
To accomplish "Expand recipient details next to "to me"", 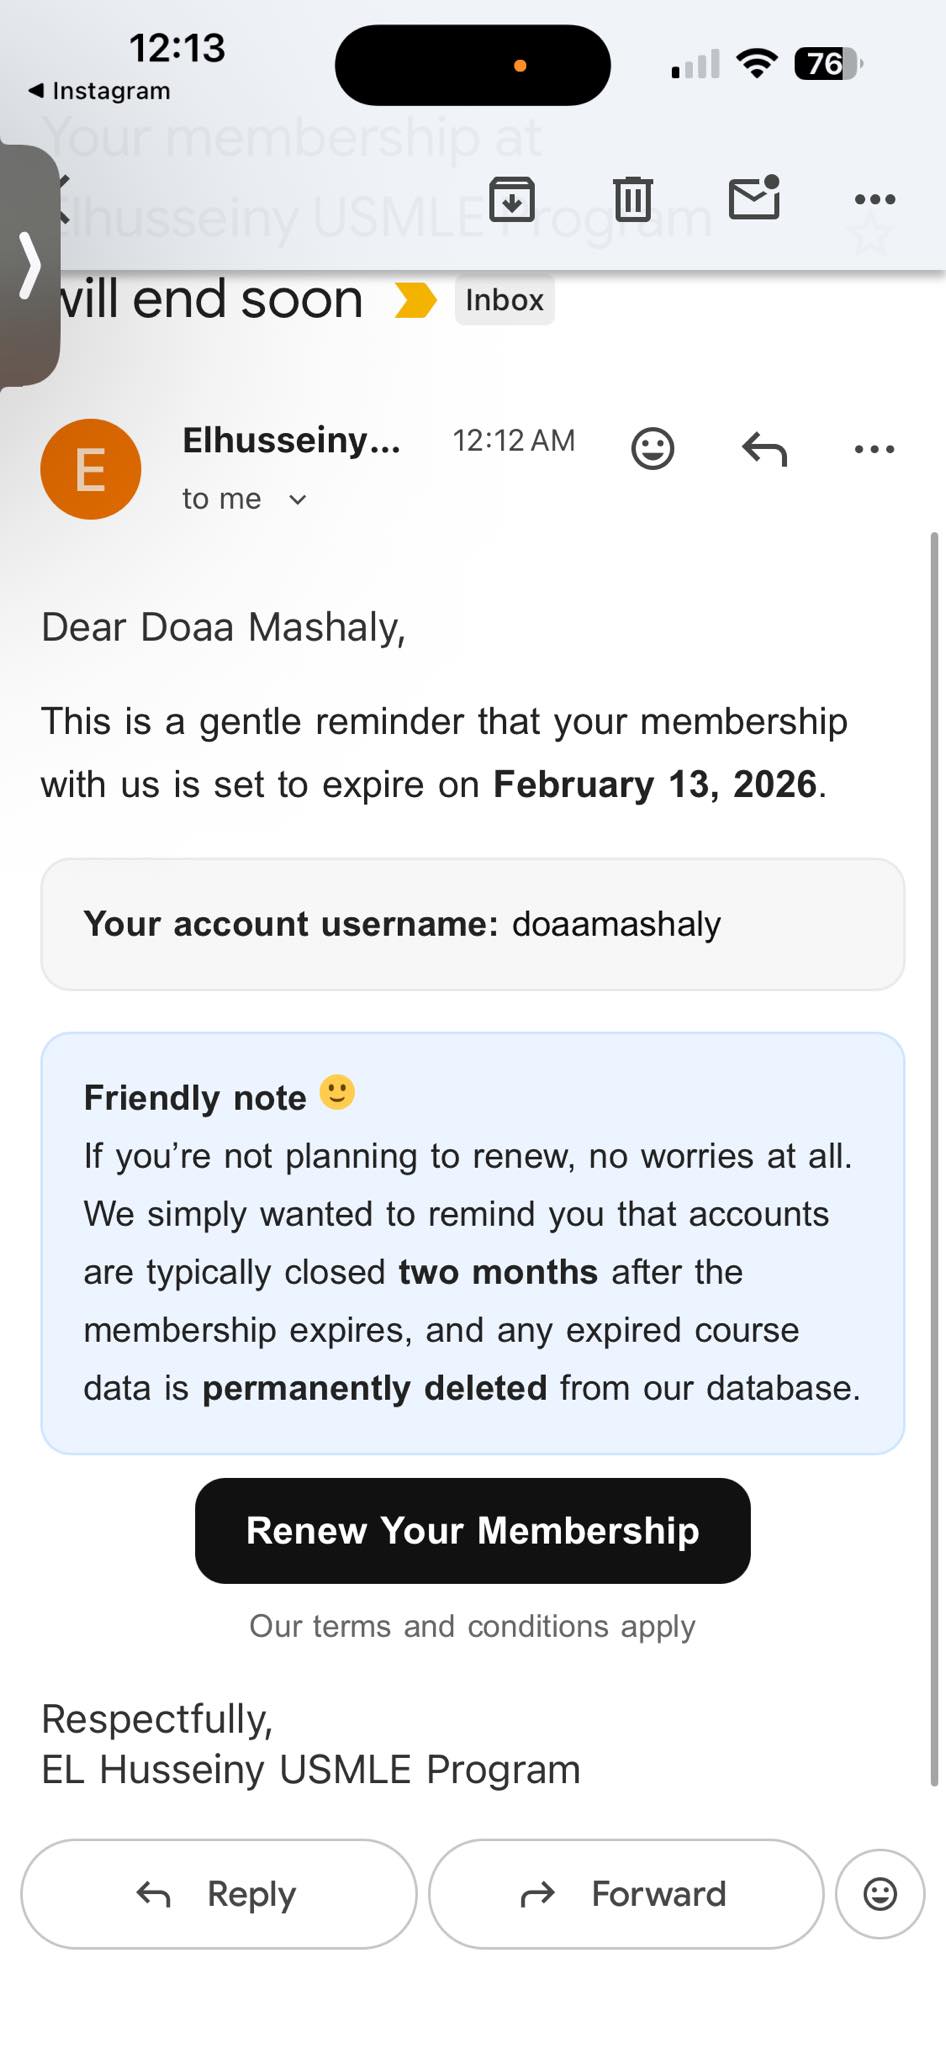I will 297,499.
